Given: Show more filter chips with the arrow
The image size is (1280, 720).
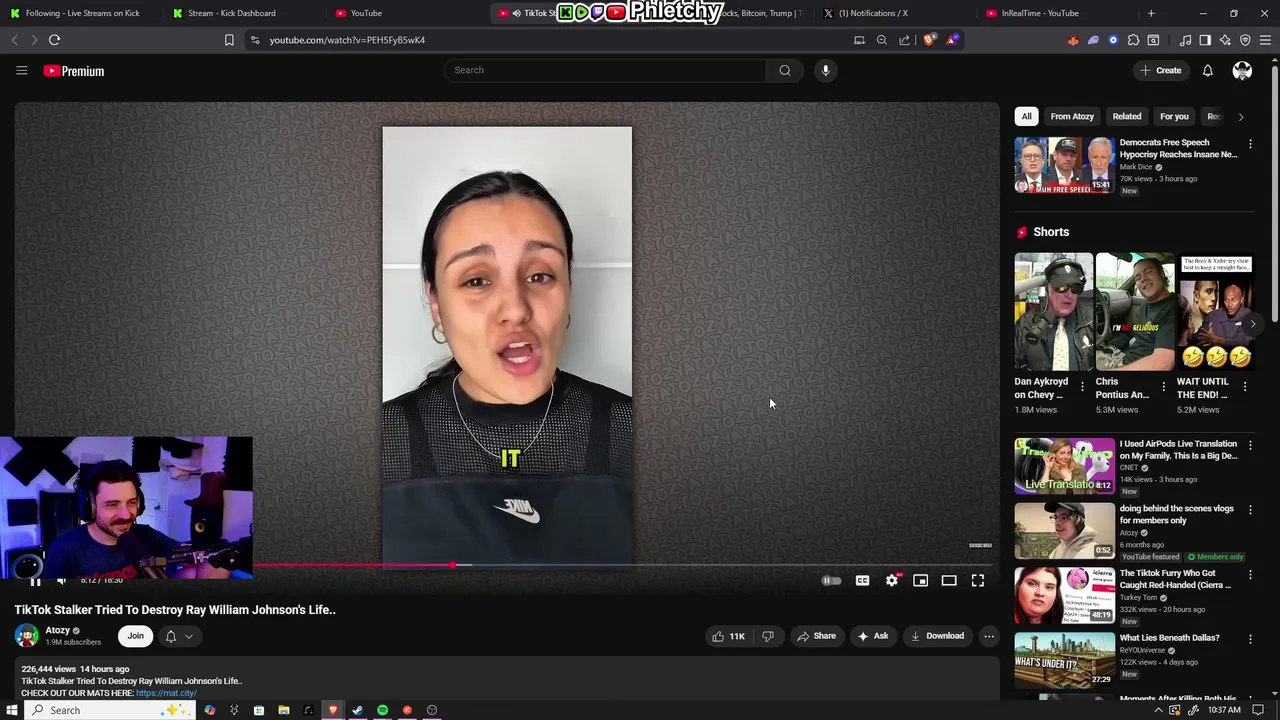Looking at the screenshot, I should click(1241, 117).
